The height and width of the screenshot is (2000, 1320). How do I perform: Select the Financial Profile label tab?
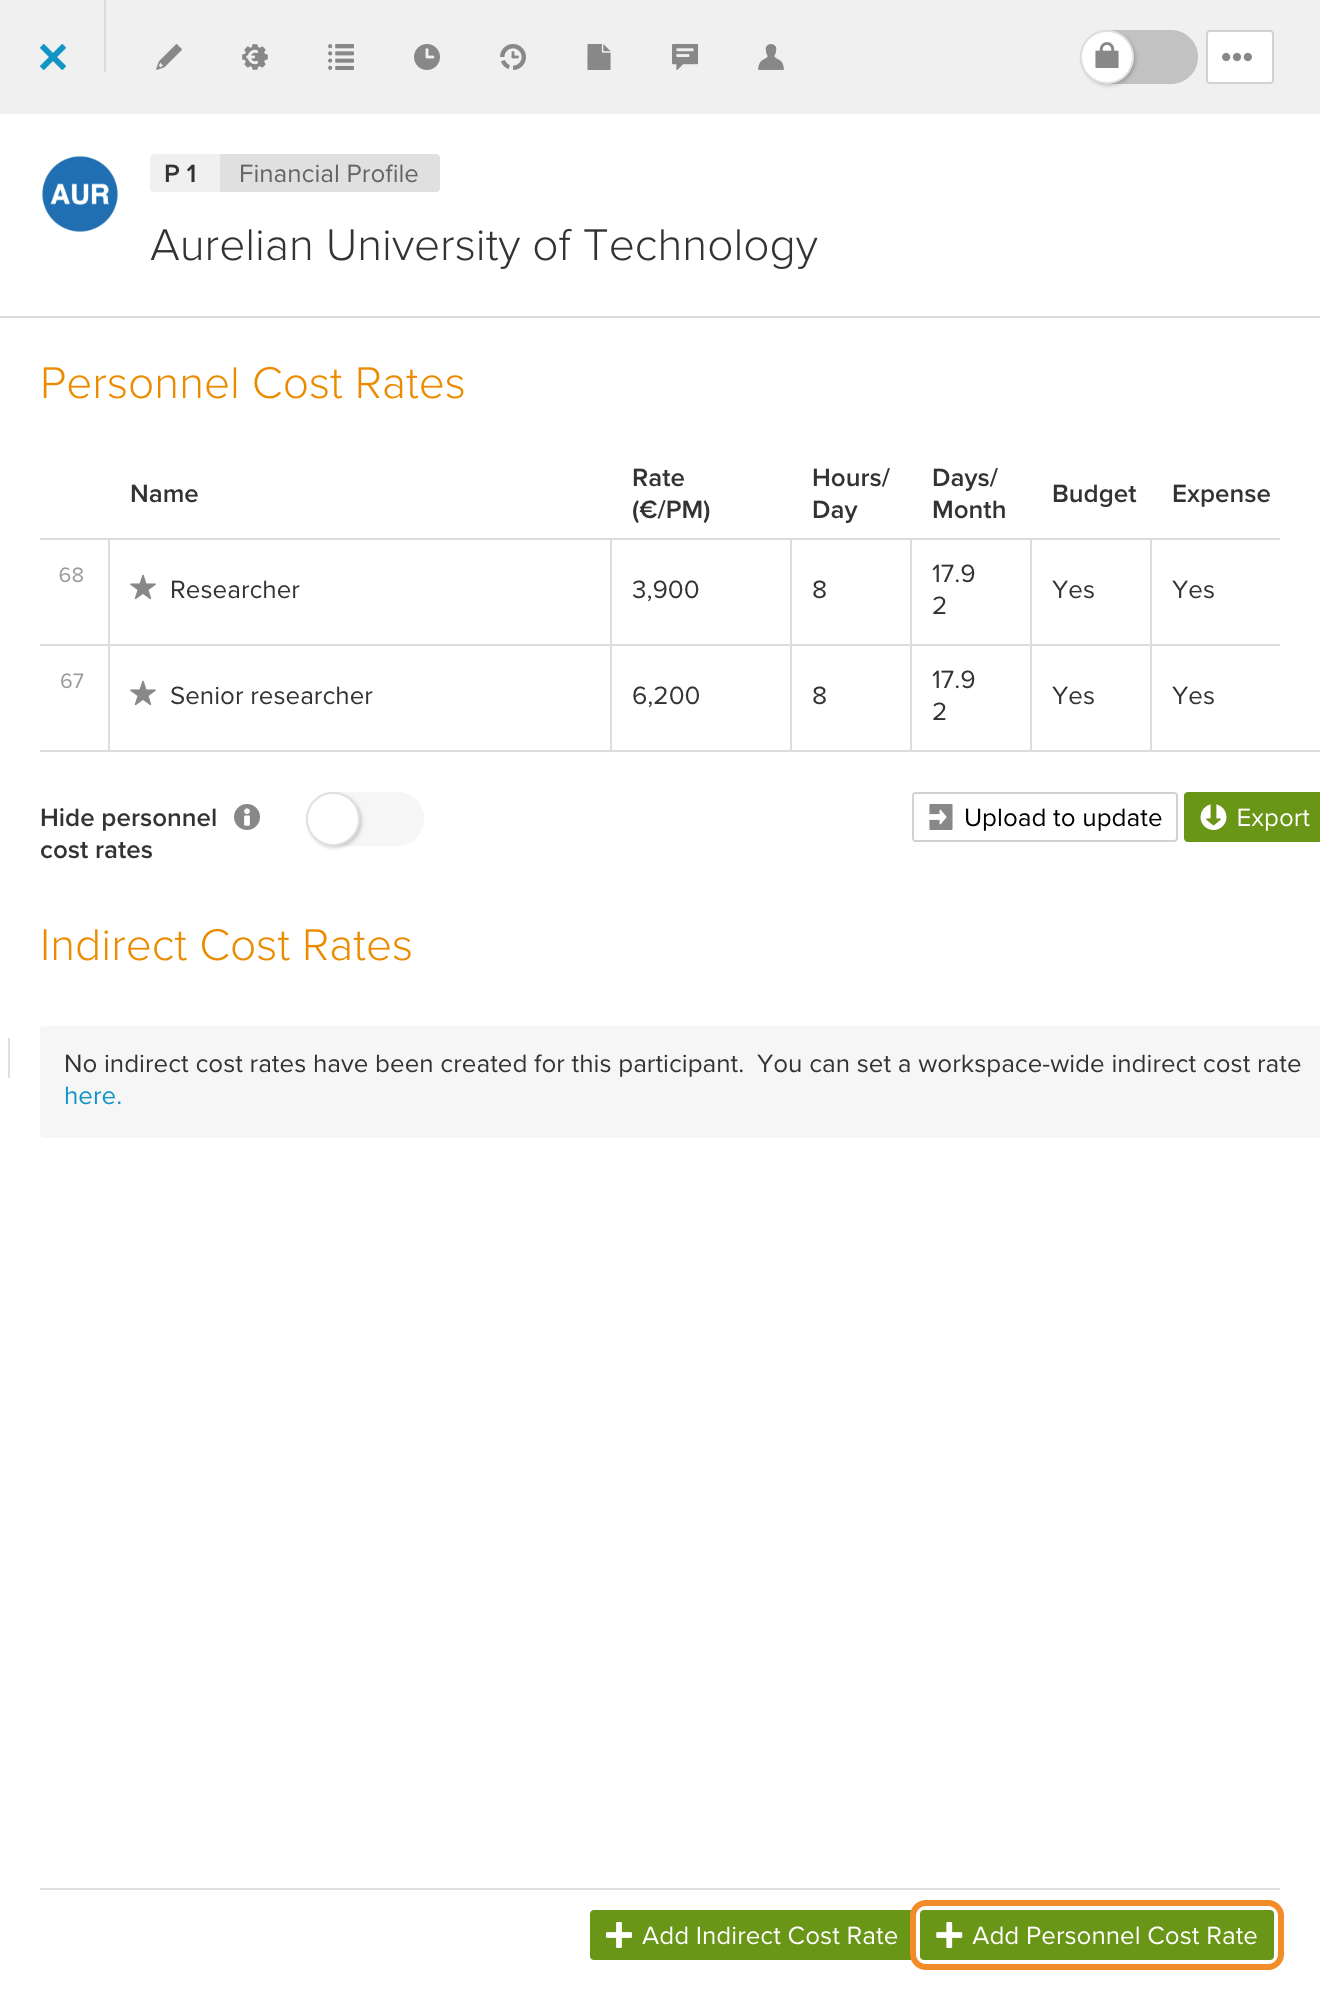(x=329, y=173)
